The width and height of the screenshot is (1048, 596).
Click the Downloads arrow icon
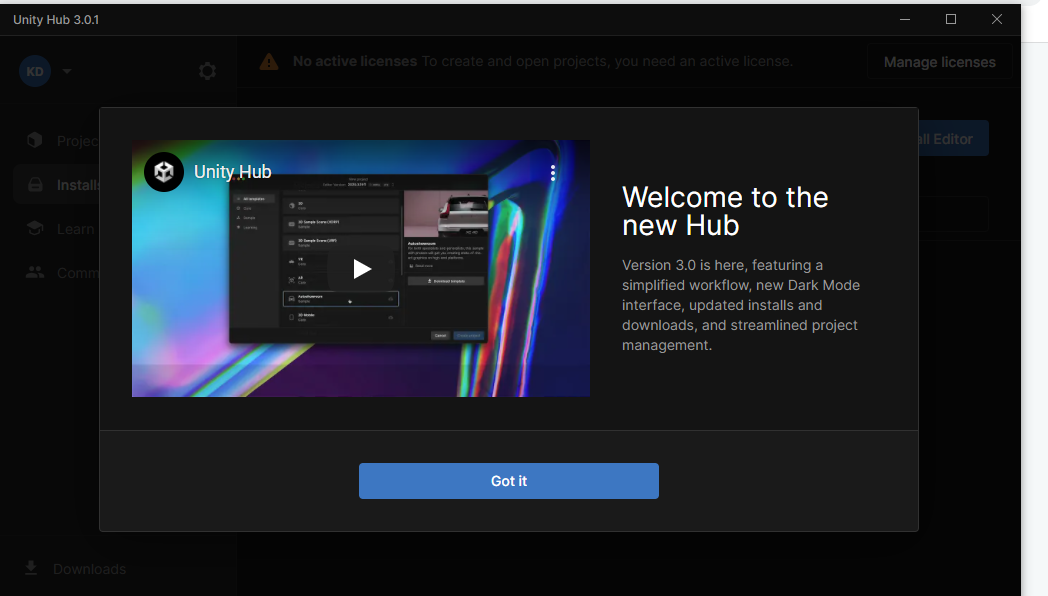31,568
